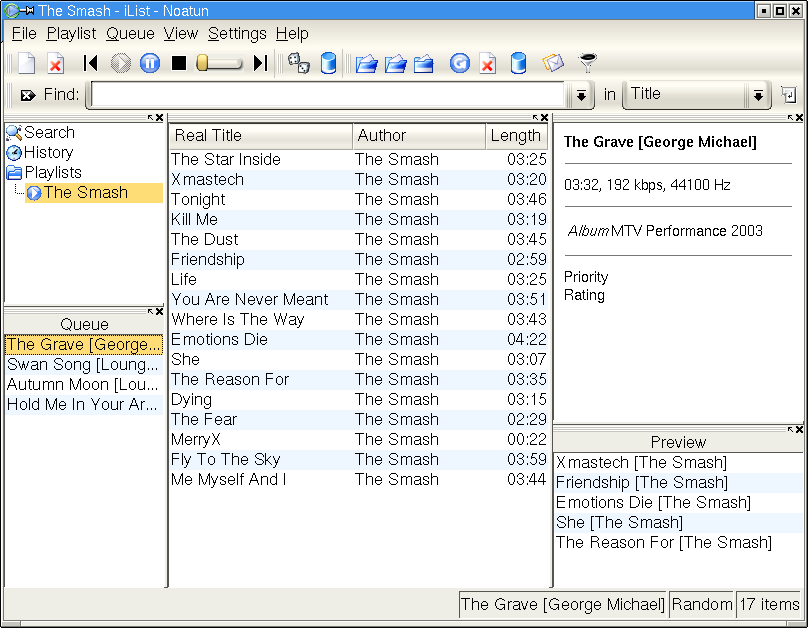Click the greyed-out play button
The image size is (808, 628).
click(x=121, y=63)
